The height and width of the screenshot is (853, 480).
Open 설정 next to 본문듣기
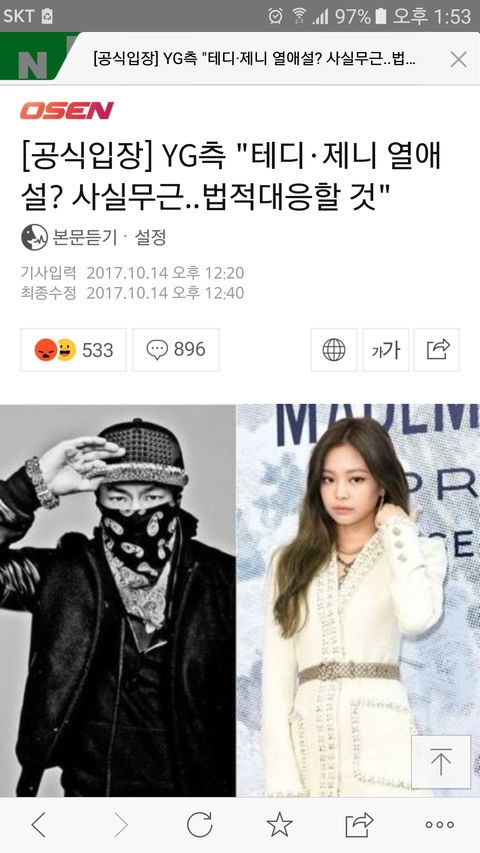tap(150, 237)
